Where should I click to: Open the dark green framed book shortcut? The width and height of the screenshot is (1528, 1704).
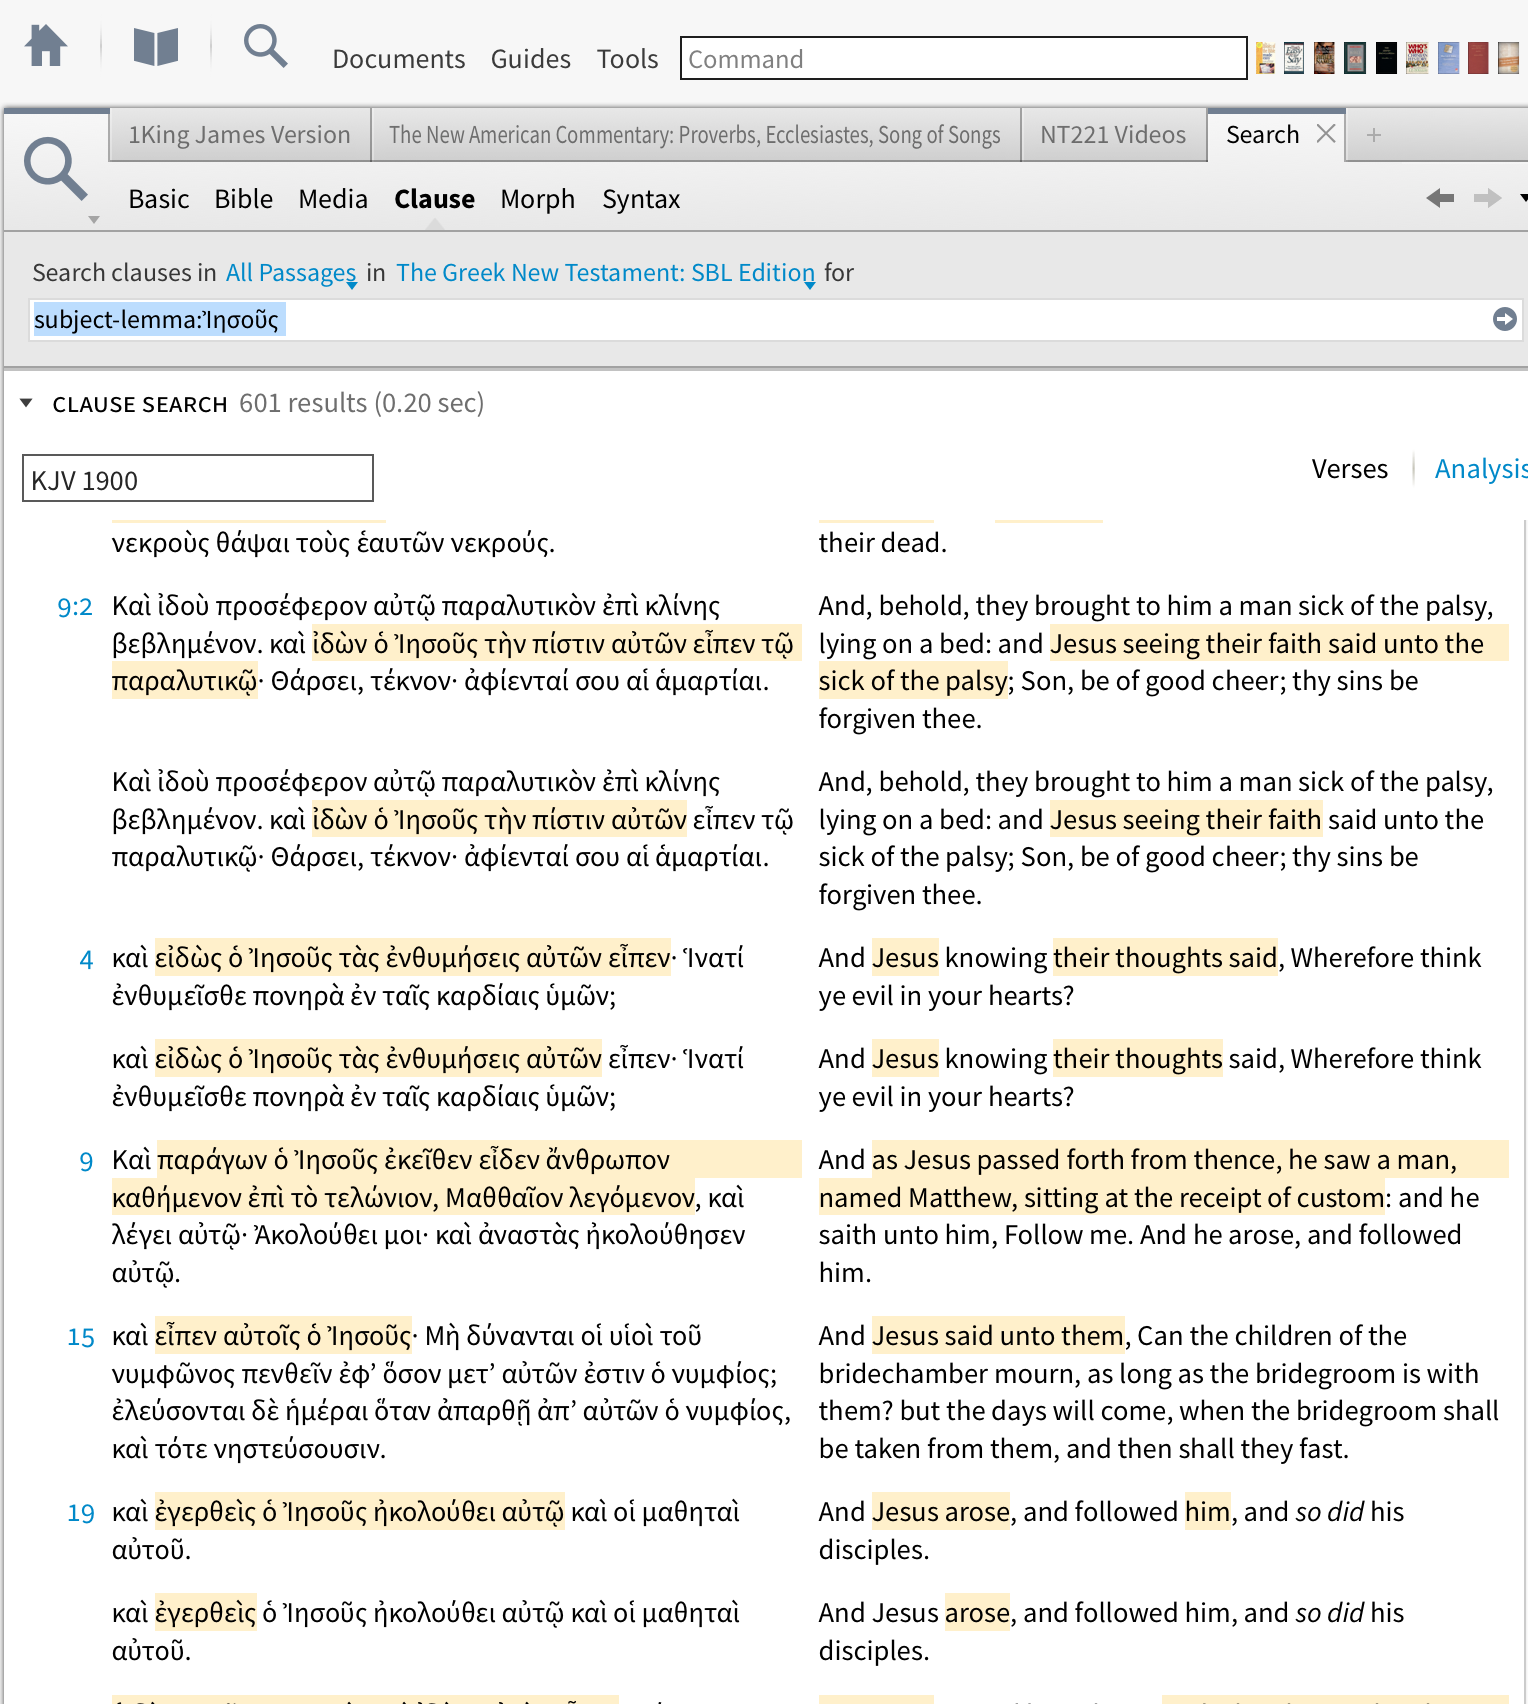click(x=1355, y=58)
